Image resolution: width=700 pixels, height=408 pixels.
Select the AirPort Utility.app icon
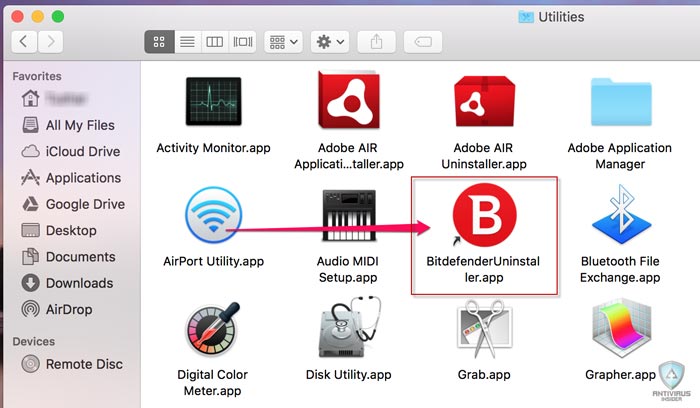pos(214,215)
